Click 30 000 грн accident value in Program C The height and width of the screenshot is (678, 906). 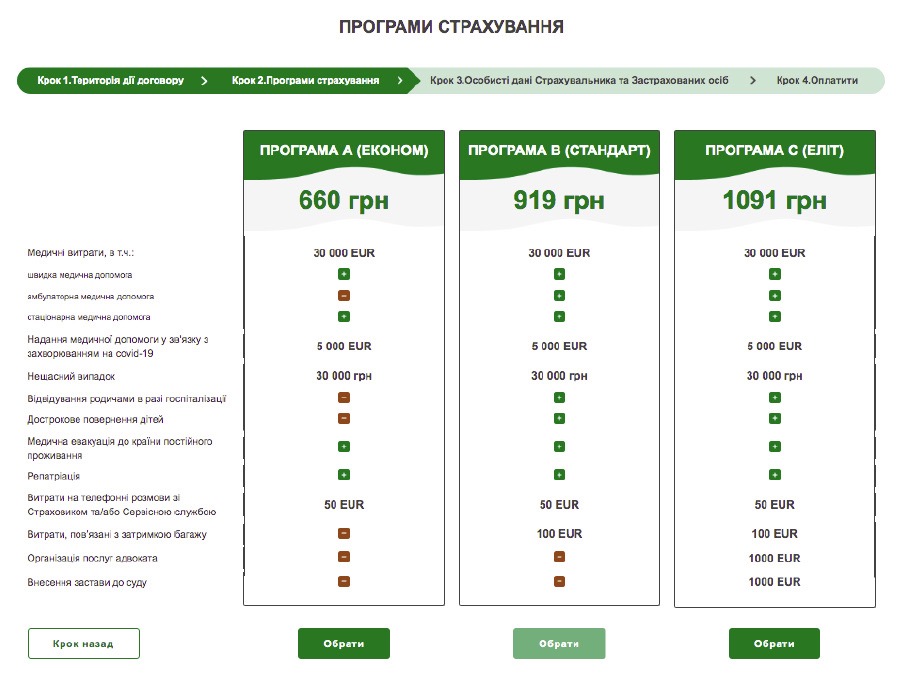pos(774,376)
